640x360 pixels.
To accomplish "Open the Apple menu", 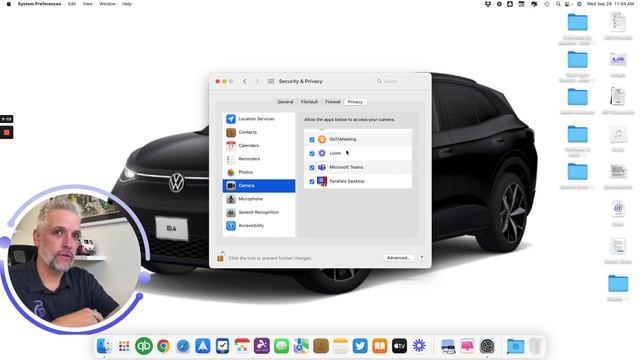I will pyautogui.click(x=9, y=4).
